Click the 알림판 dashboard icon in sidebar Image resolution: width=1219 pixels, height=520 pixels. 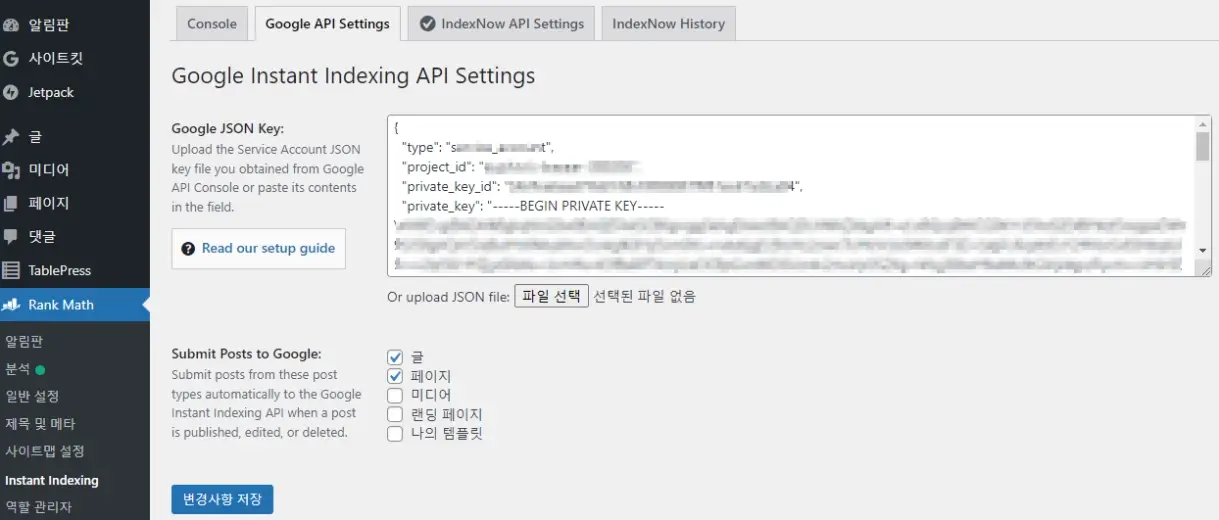click(x=11, y=25)
